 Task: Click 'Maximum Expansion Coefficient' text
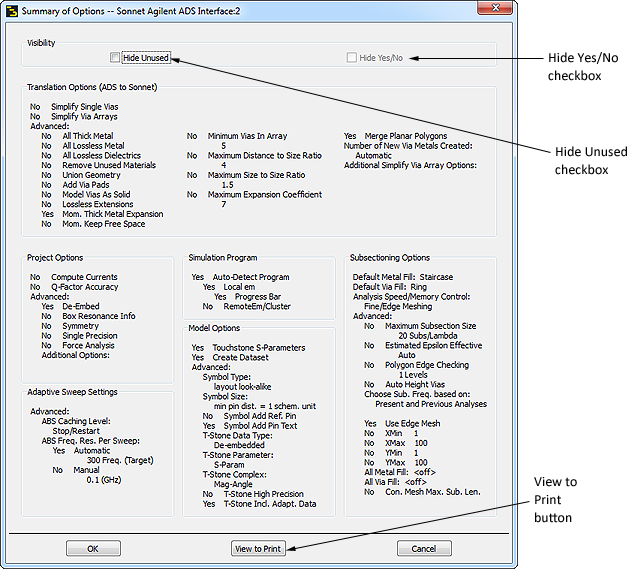tap(265, 195)
